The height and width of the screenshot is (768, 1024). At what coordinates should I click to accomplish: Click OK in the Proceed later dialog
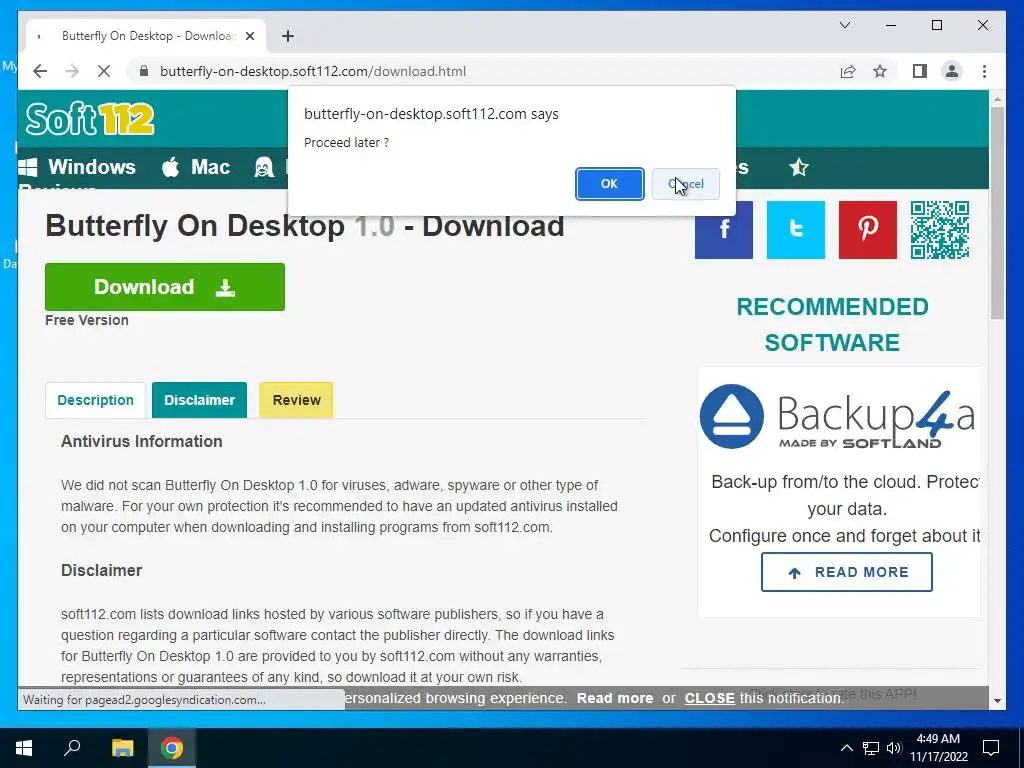tap(609, 184)
